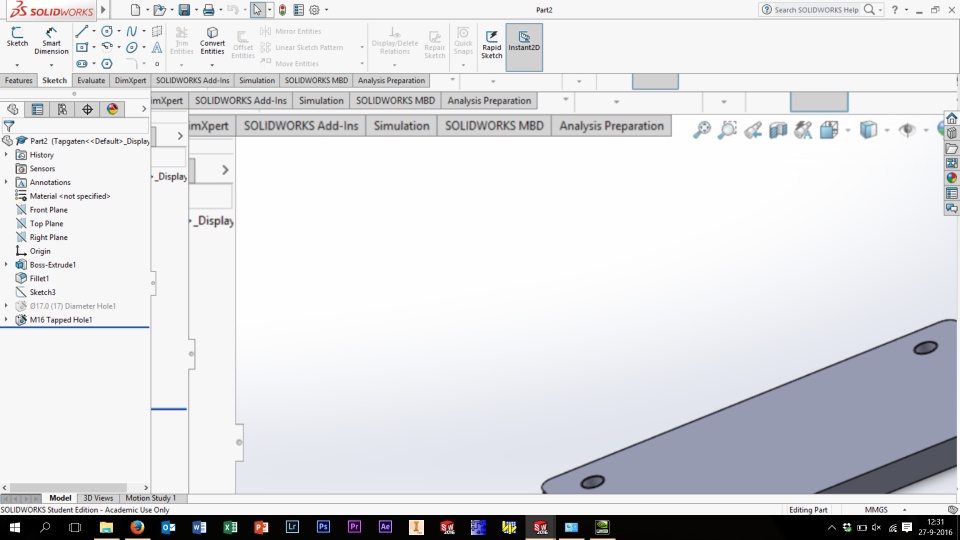Click the Hide/Show Items eye icon
The image size is (960, 540).
[x=907, y=130]
